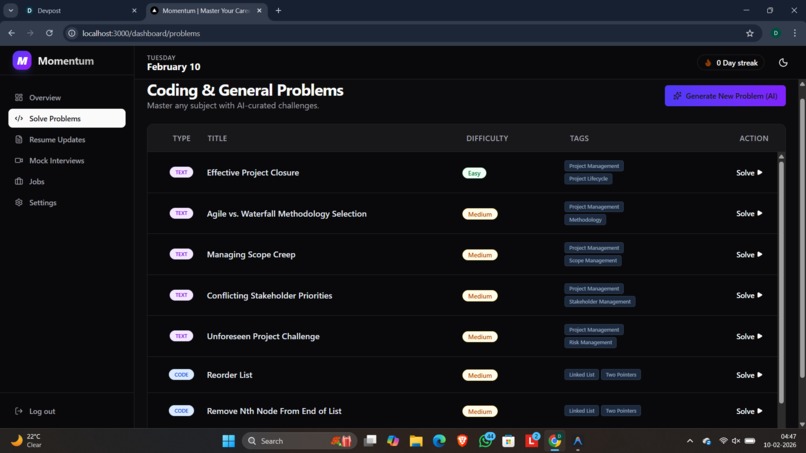Open Brave browser from taskbar
The height and width of the screenshot is (453, 806).
point(462,441)
